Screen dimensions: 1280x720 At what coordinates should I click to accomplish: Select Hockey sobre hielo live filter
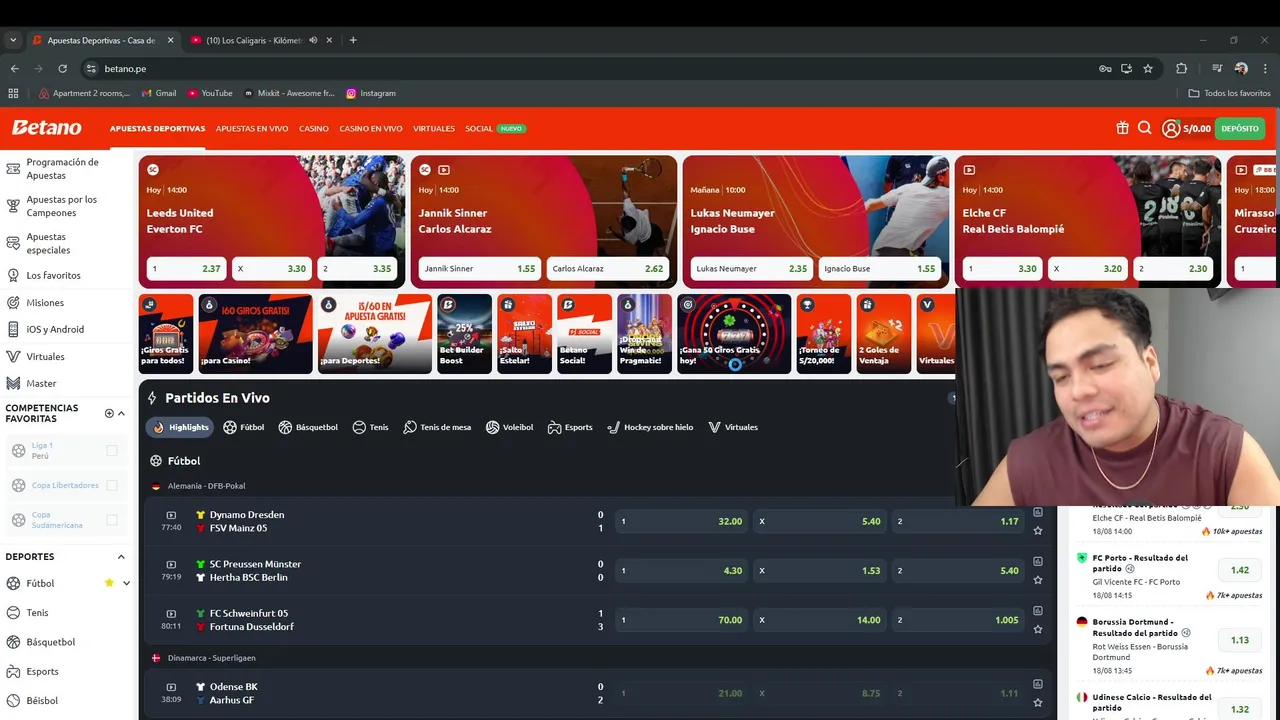click(x=650, y=427)
